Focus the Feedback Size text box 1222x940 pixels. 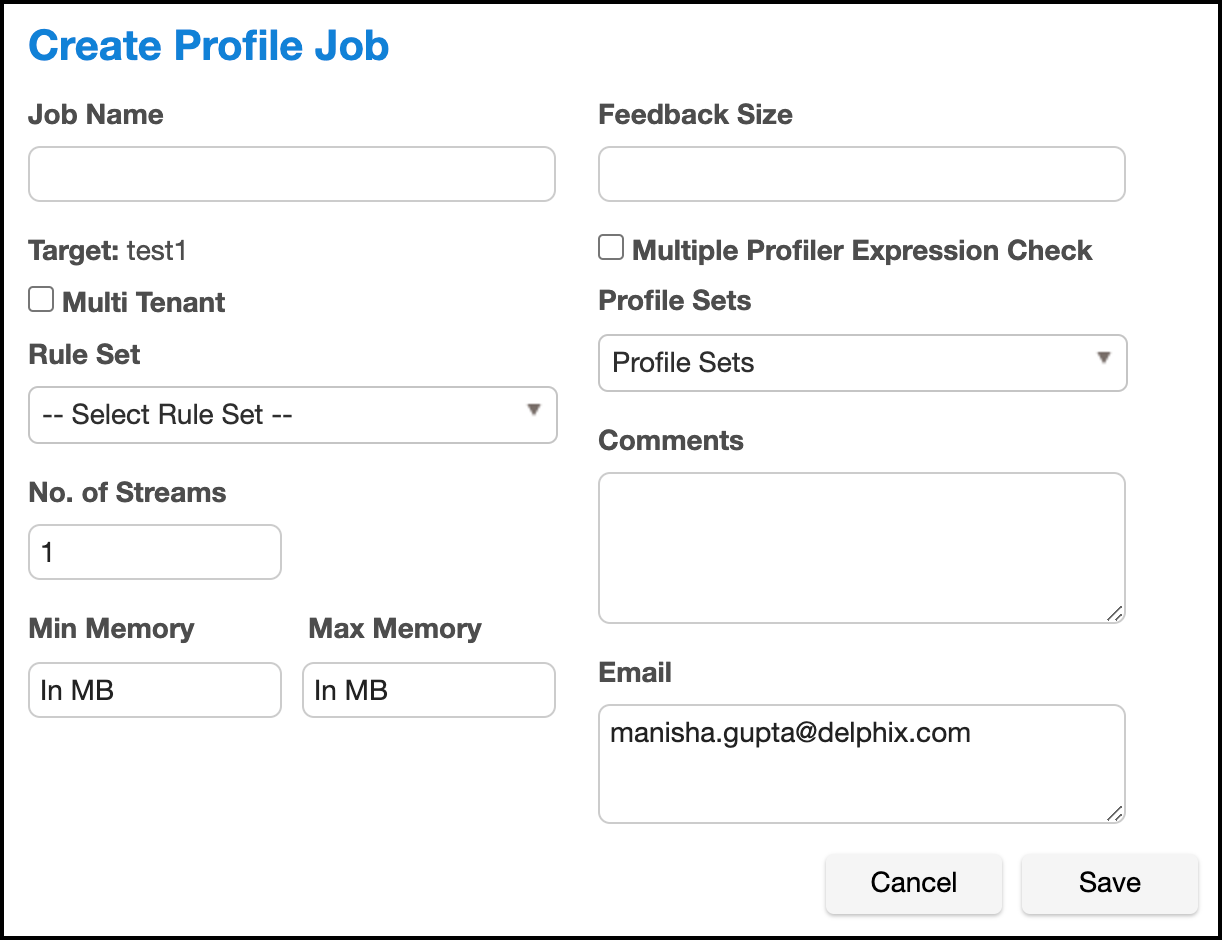(861, 174)
